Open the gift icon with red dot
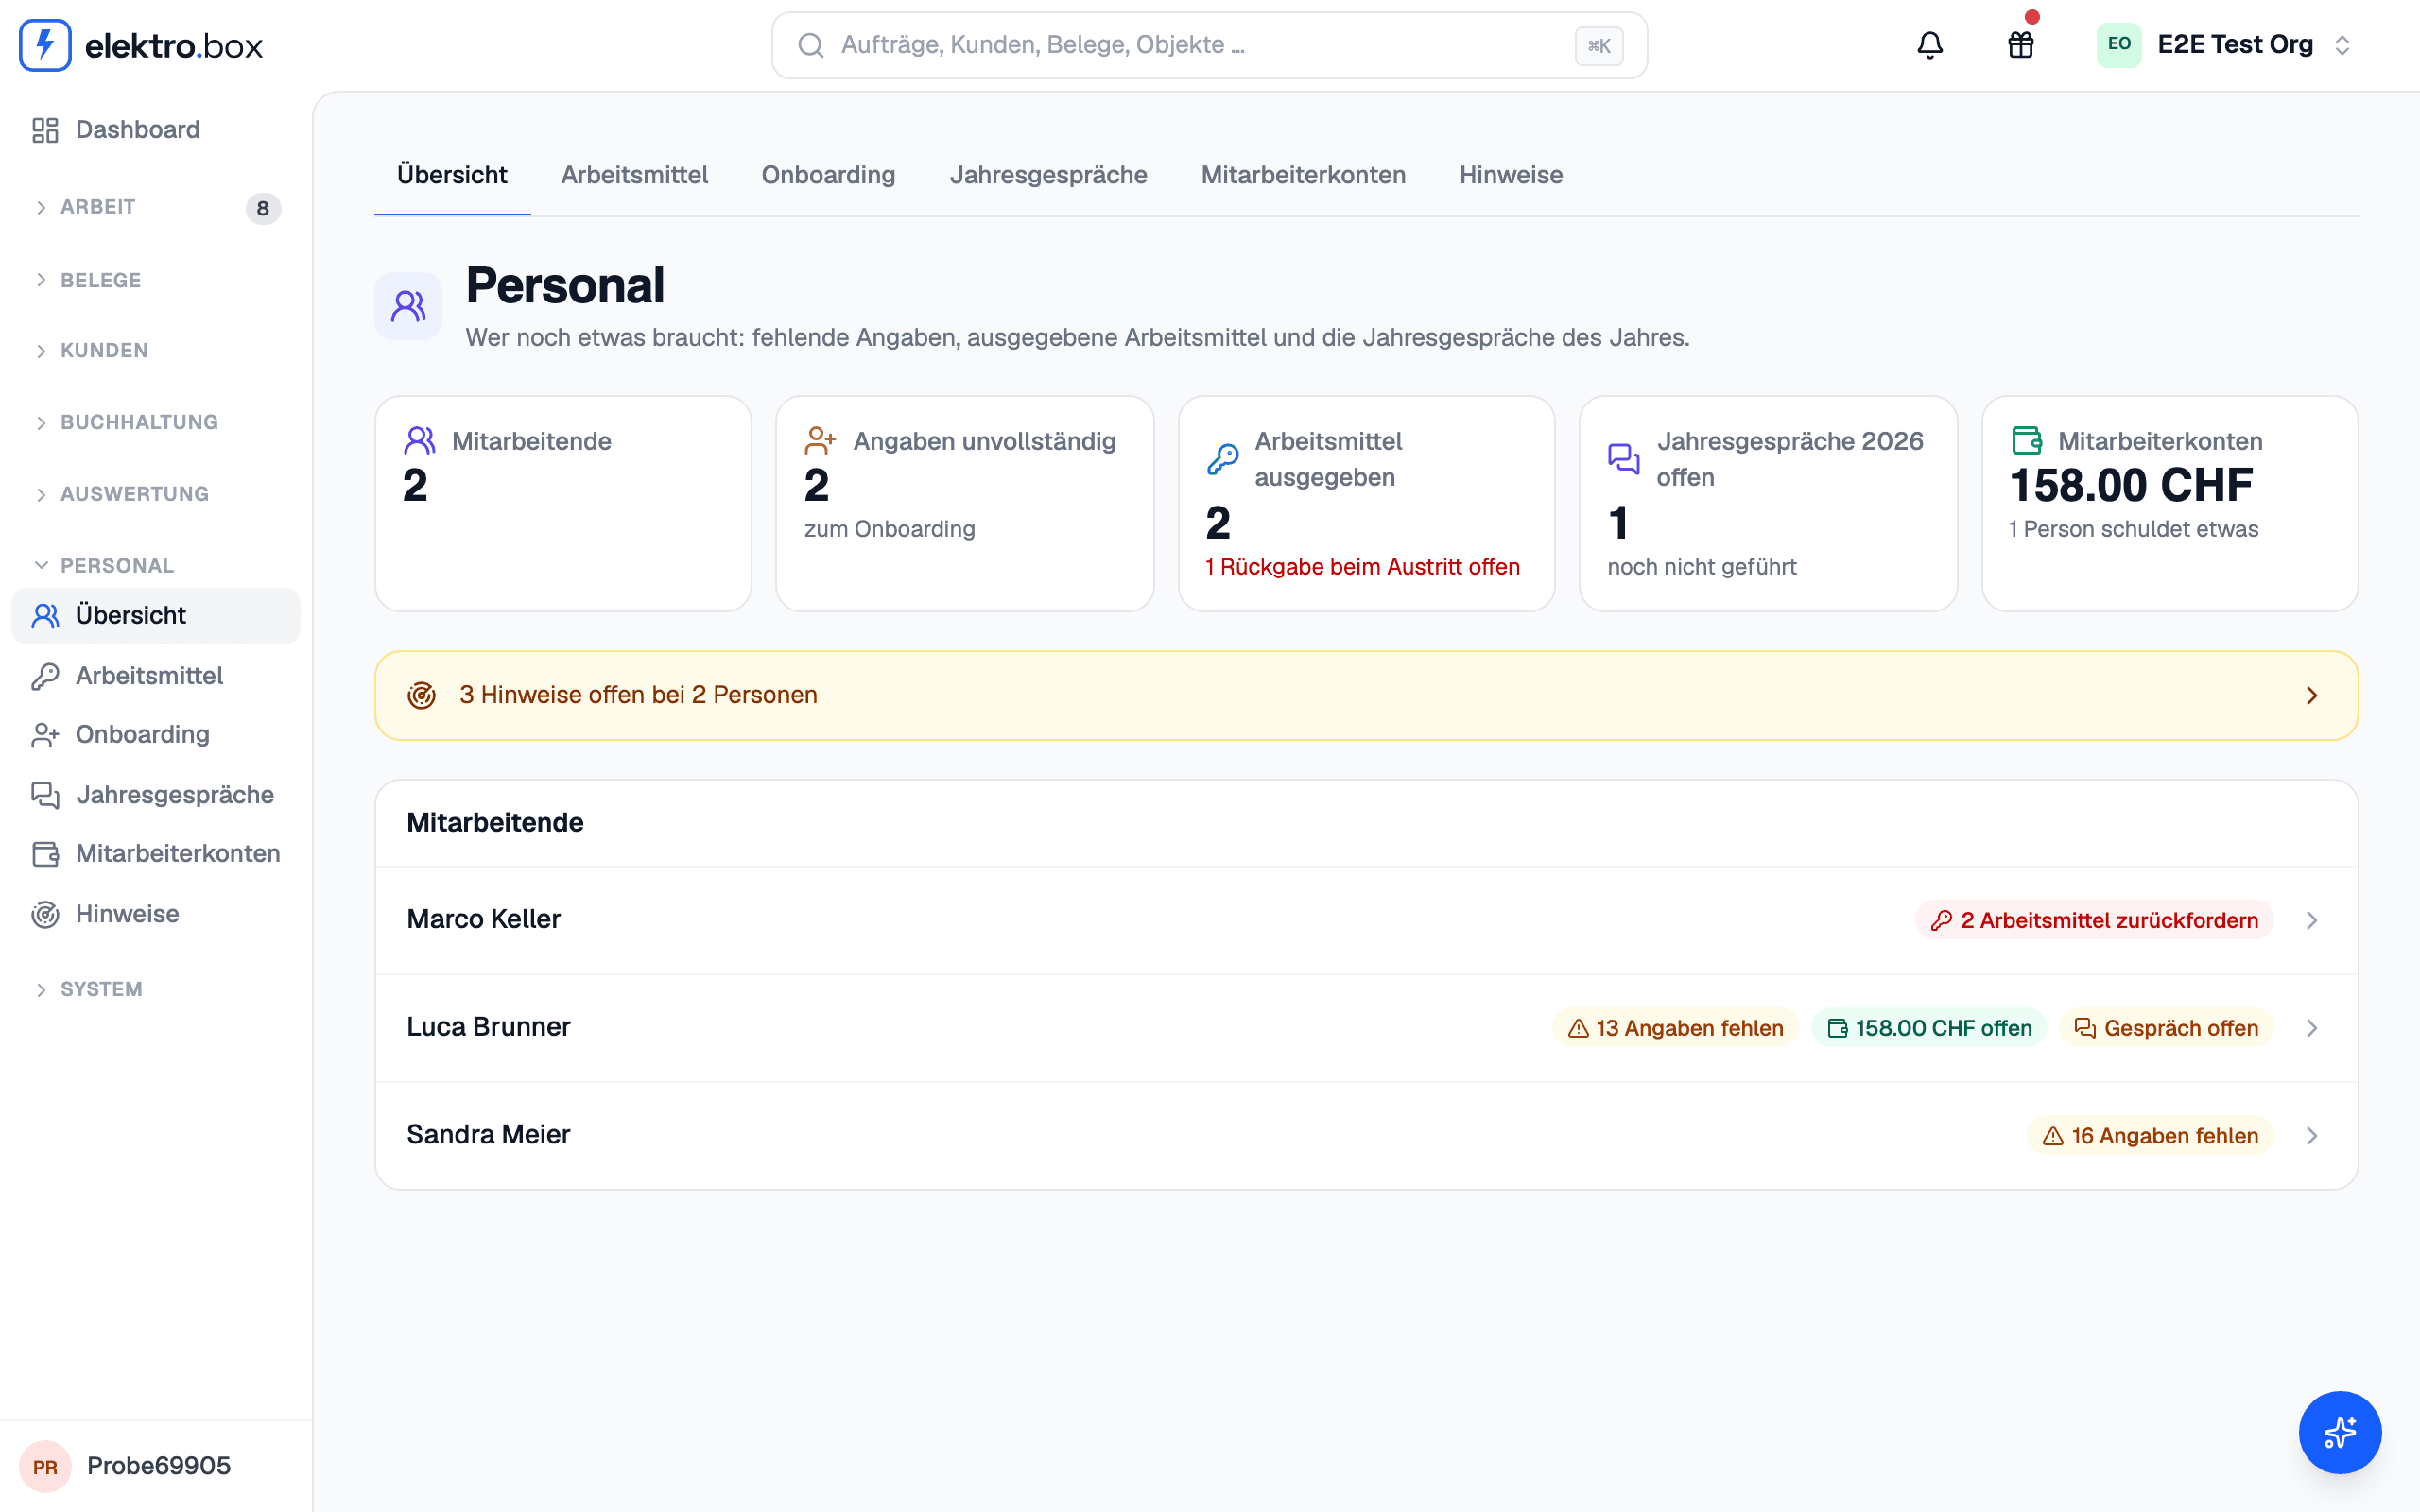The image size is (2420, 1512). (x=2021, y=45)
